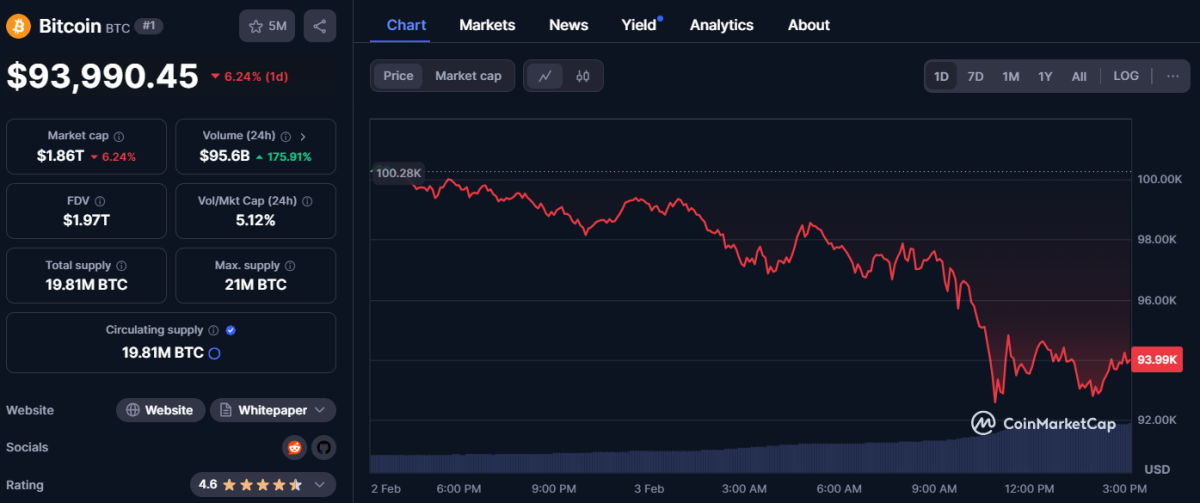Click the share icon next to Bitcoin

pos(320,26)
